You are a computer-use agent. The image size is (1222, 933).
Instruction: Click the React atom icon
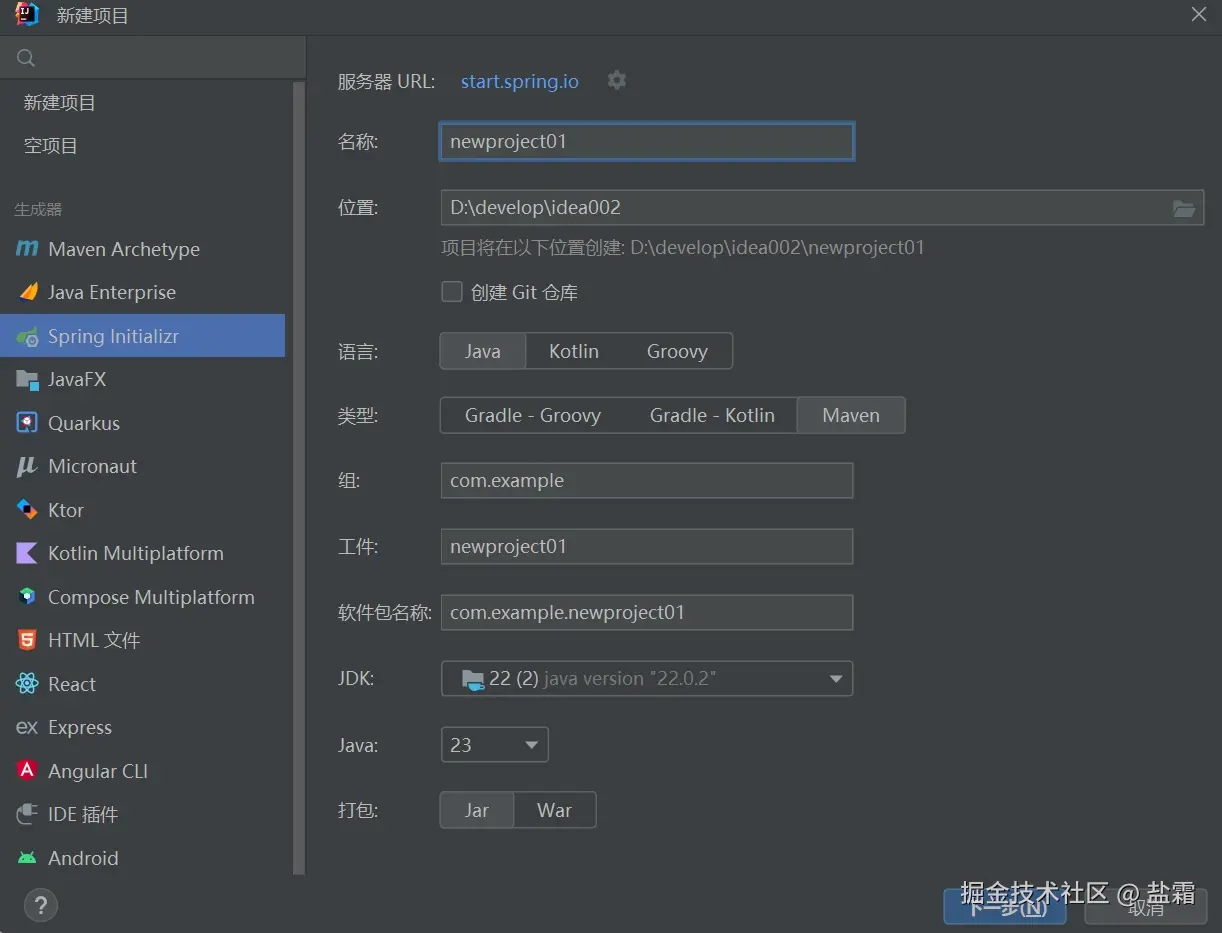click(27, 684)
